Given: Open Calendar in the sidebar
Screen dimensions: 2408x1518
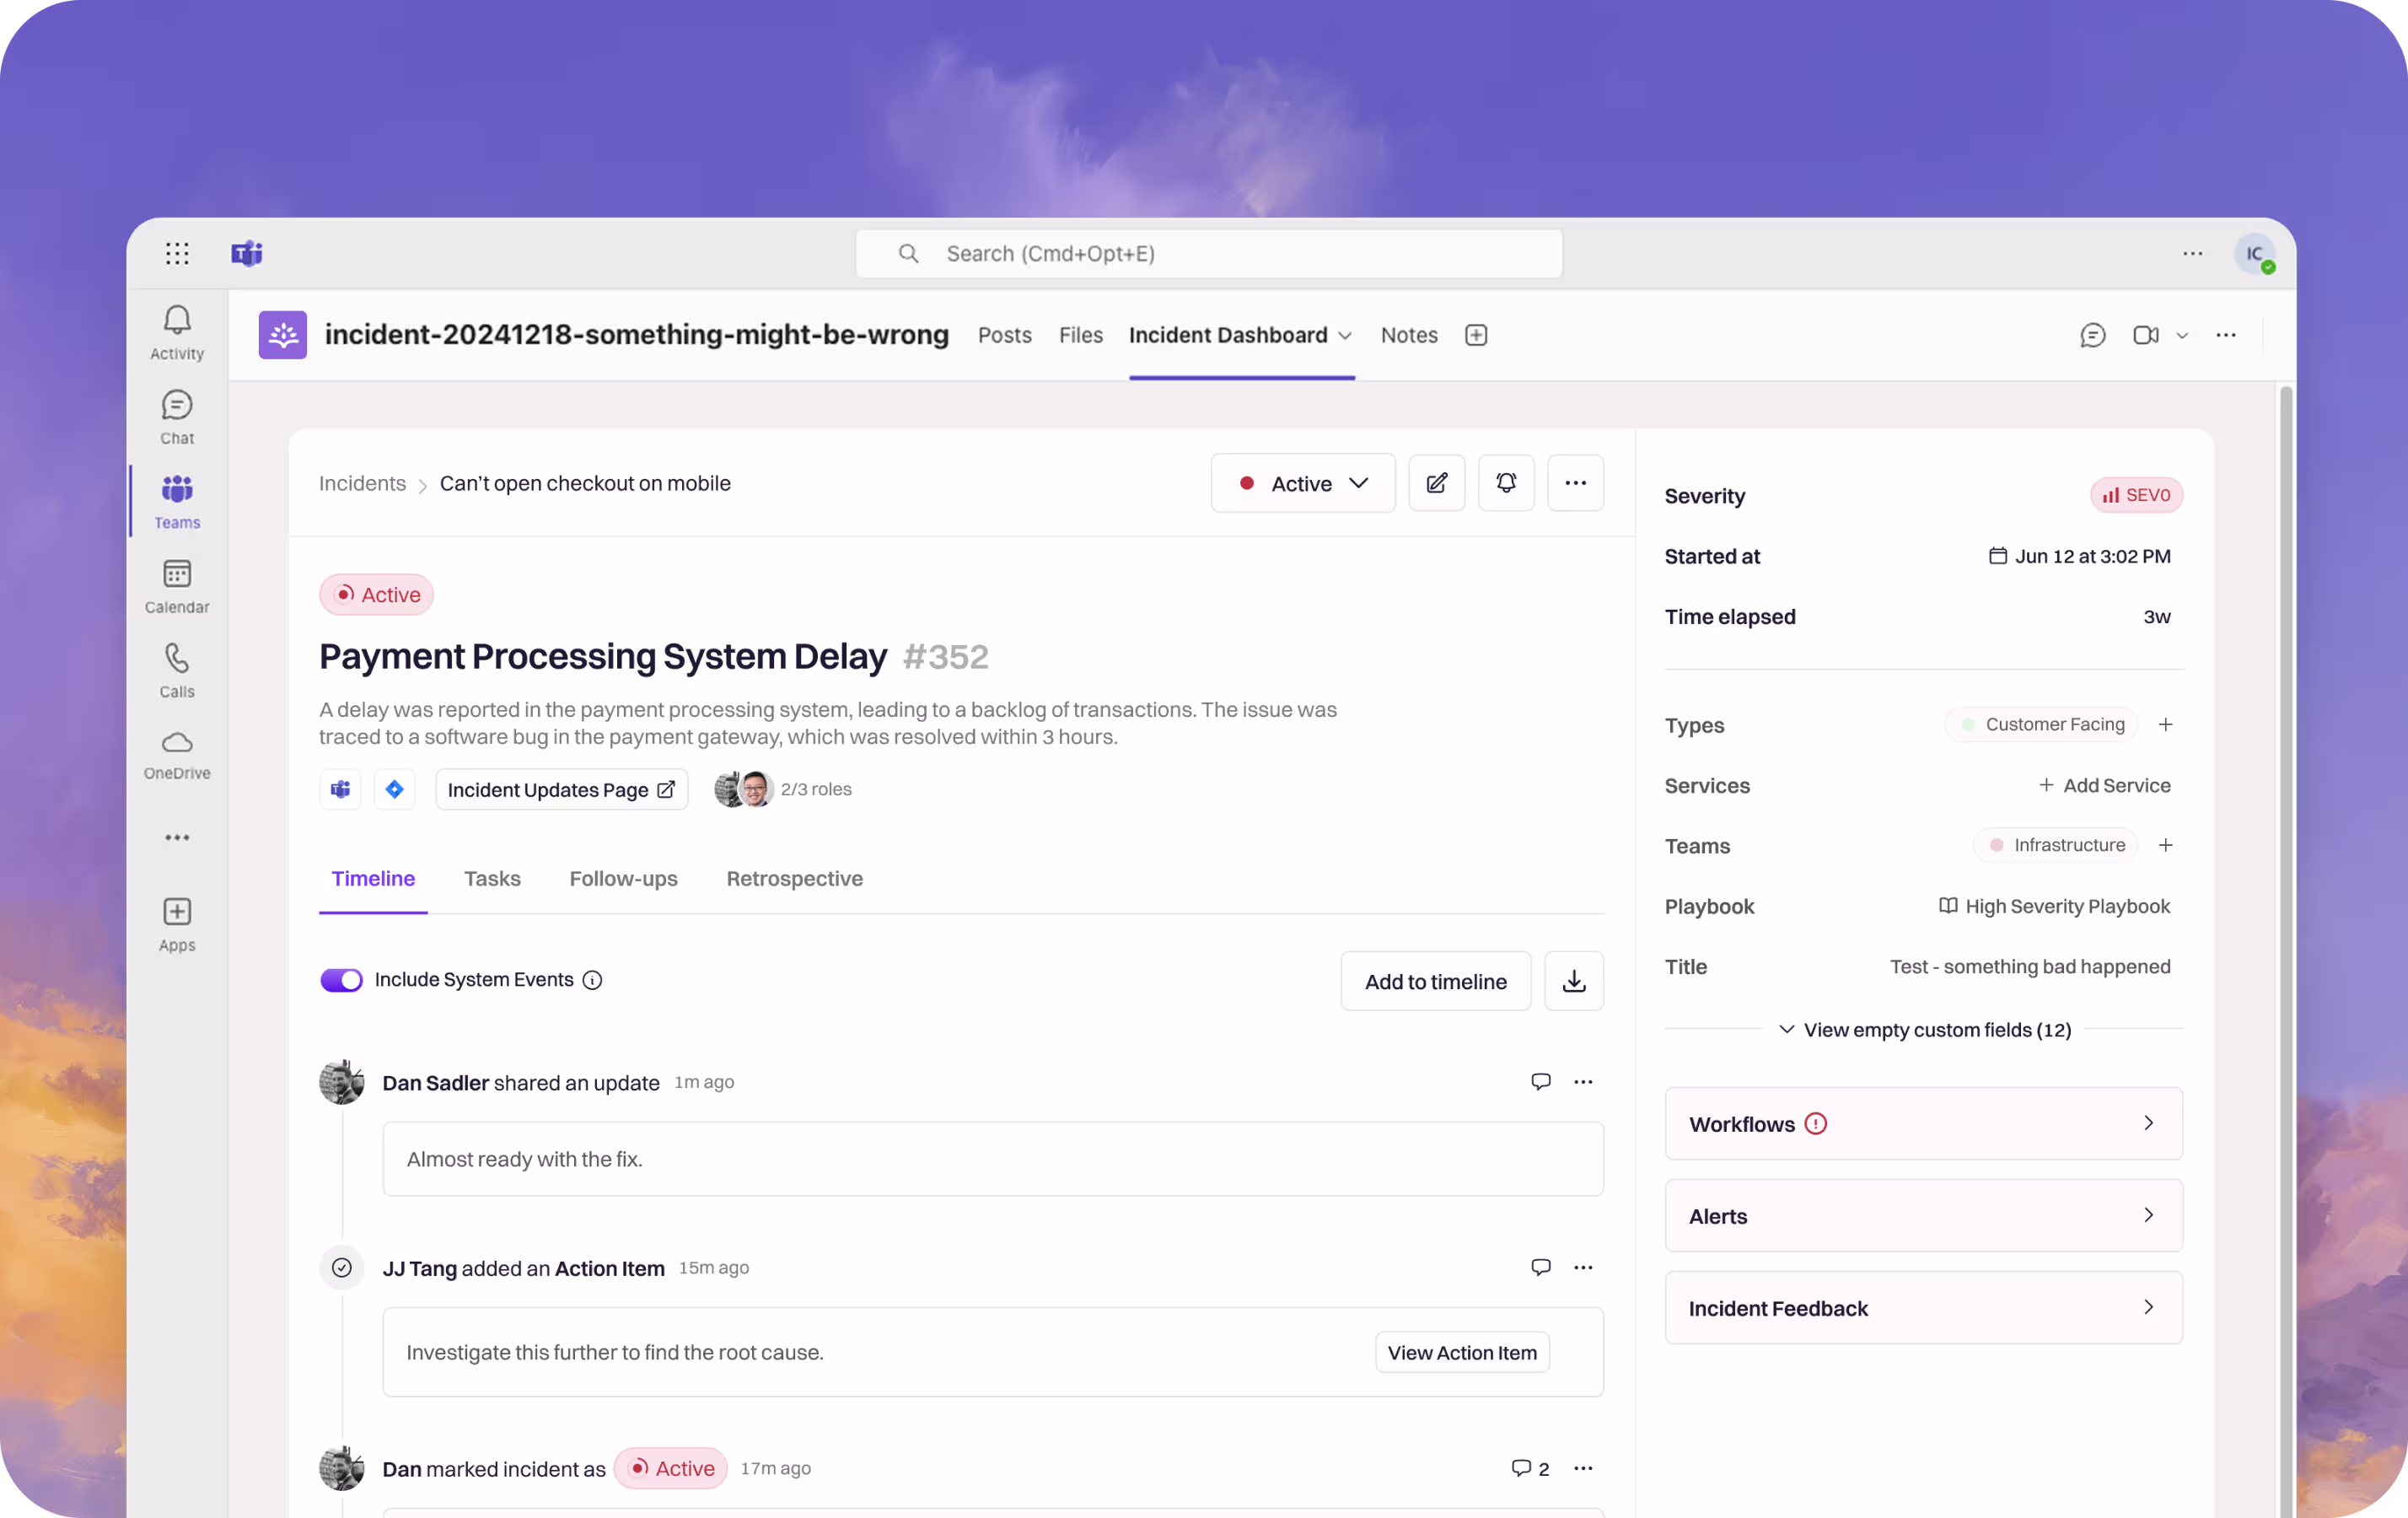Looking at the screenshot, I should coord(177,587).
